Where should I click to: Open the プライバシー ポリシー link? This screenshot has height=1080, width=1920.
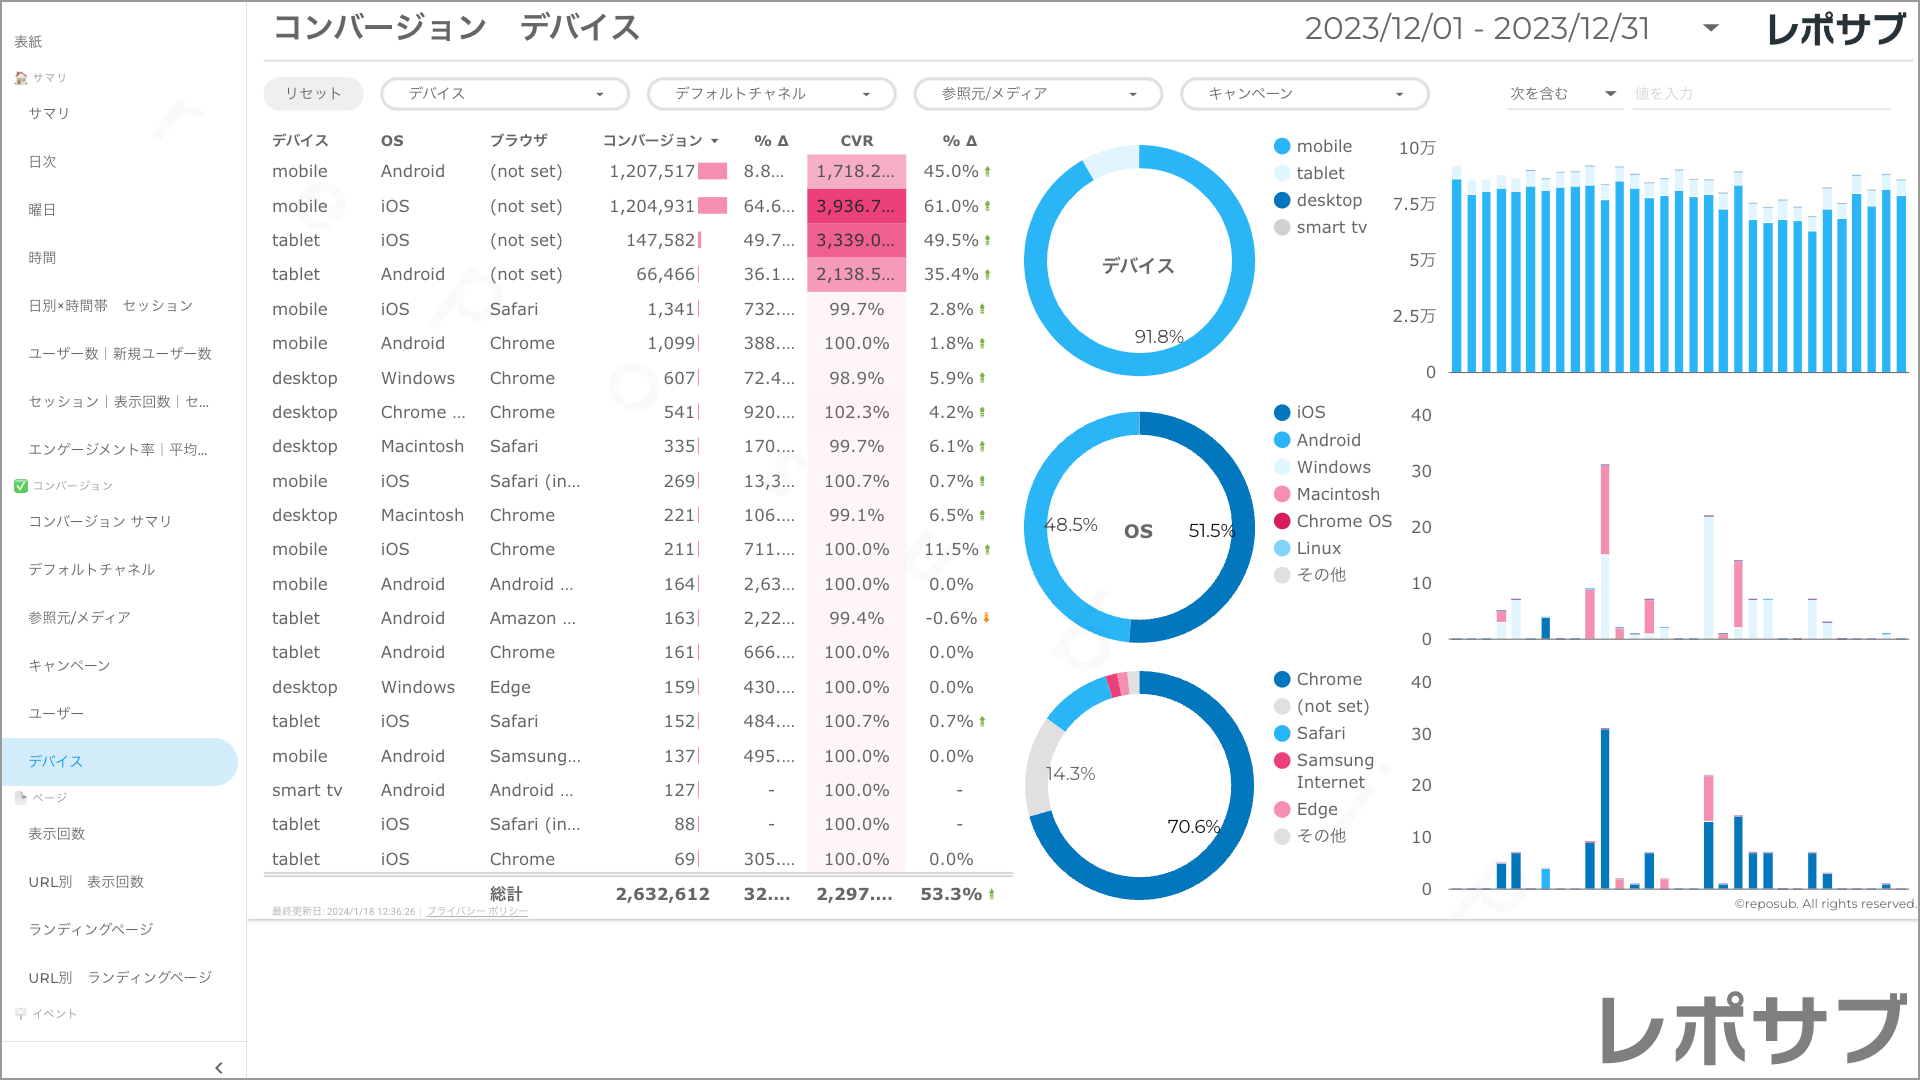(x=477, y=911)
